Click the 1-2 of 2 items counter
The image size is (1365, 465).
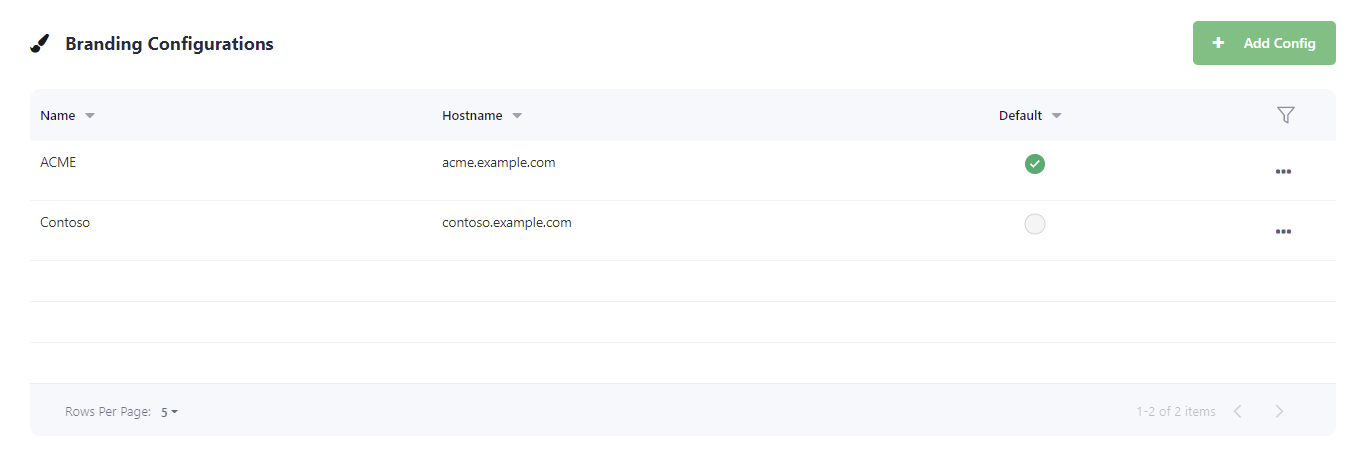click(1175, 412)
